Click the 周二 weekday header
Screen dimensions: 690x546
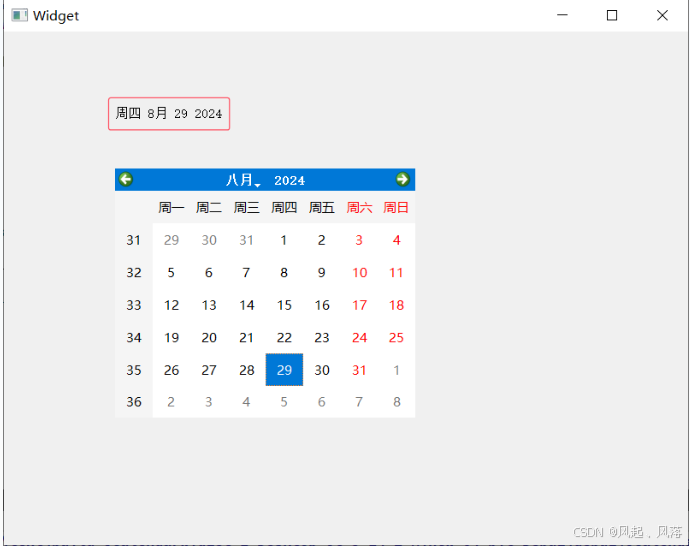pyautogui.click(x=209, y=207)
